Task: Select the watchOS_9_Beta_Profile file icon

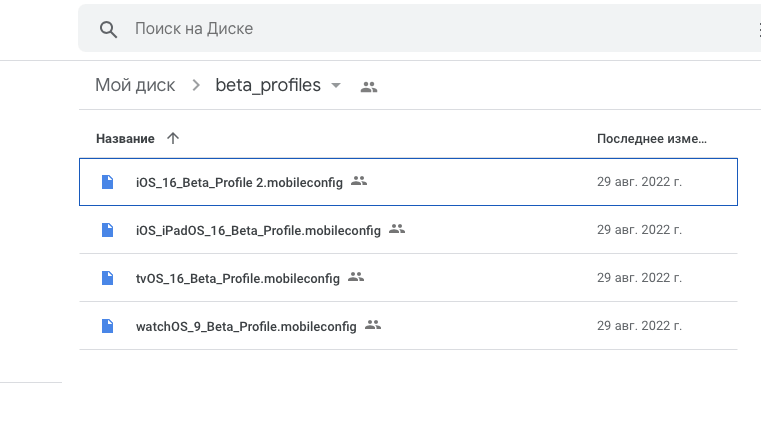Action: tap(107, 326)
